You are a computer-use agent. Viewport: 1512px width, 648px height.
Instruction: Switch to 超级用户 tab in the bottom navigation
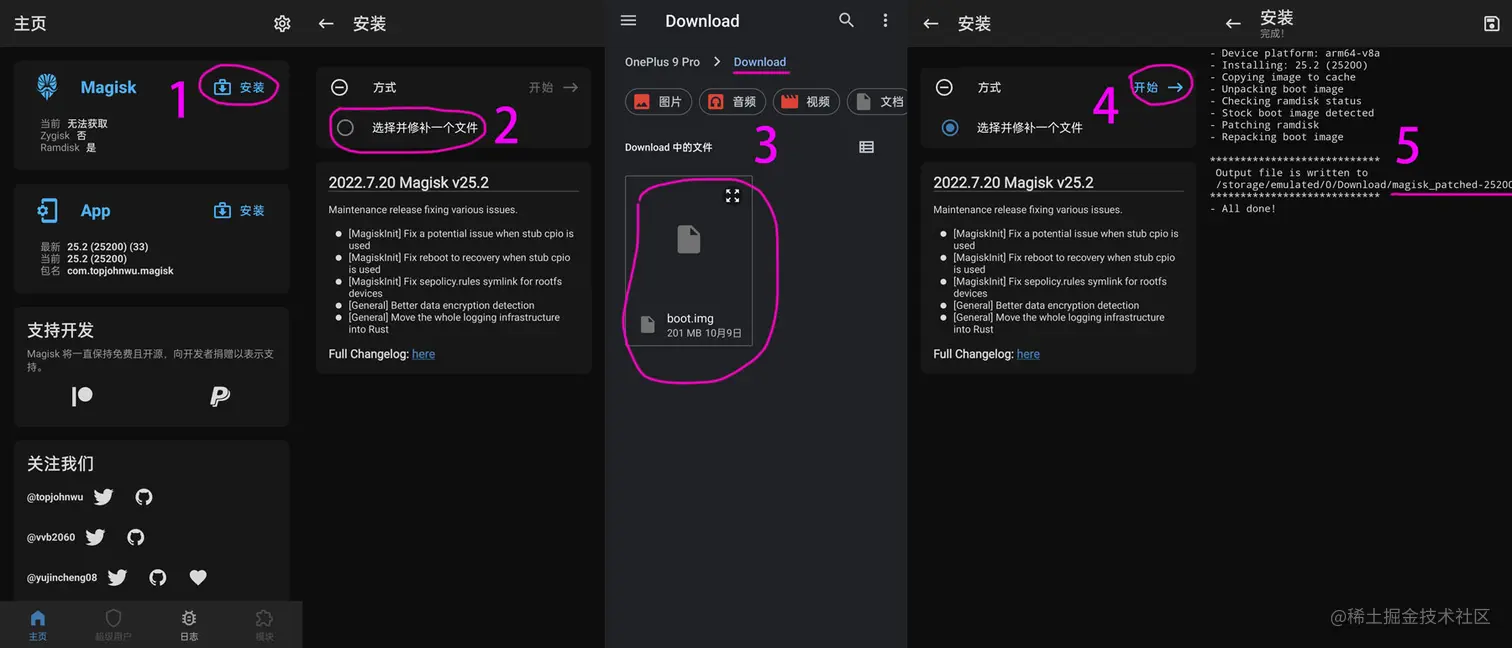coord(113,625)
